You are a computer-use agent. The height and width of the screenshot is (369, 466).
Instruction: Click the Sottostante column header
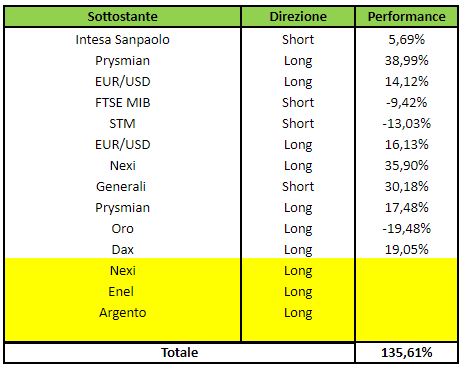tap(122, 17)
